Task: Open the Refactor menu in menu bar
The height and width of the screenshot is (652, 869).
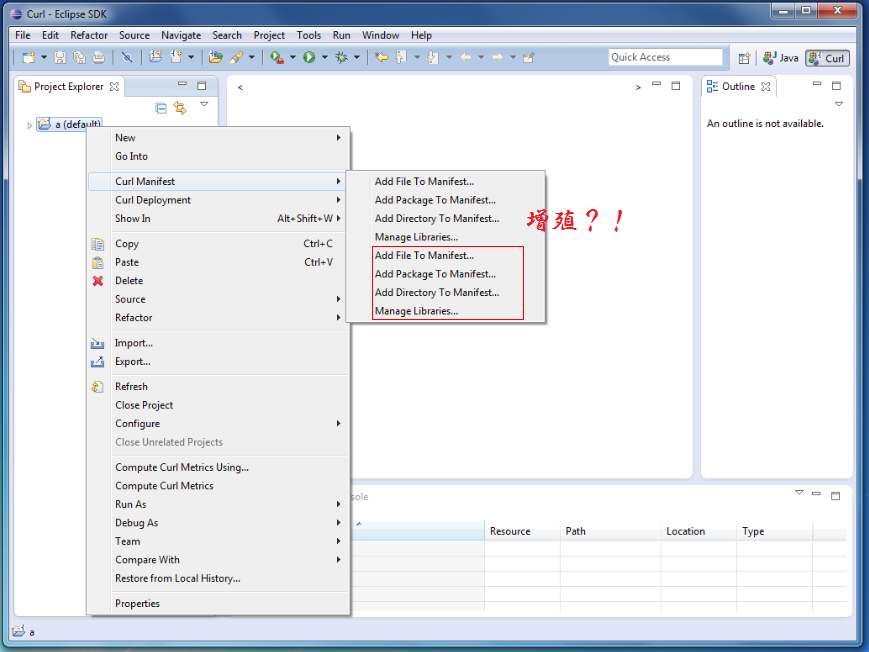Action: click(x=89, y=35)
